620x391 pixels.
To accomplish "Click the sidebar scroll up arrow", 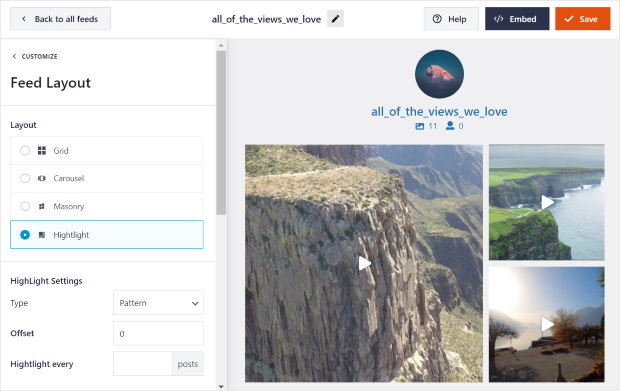I will [x=221, y=45].
